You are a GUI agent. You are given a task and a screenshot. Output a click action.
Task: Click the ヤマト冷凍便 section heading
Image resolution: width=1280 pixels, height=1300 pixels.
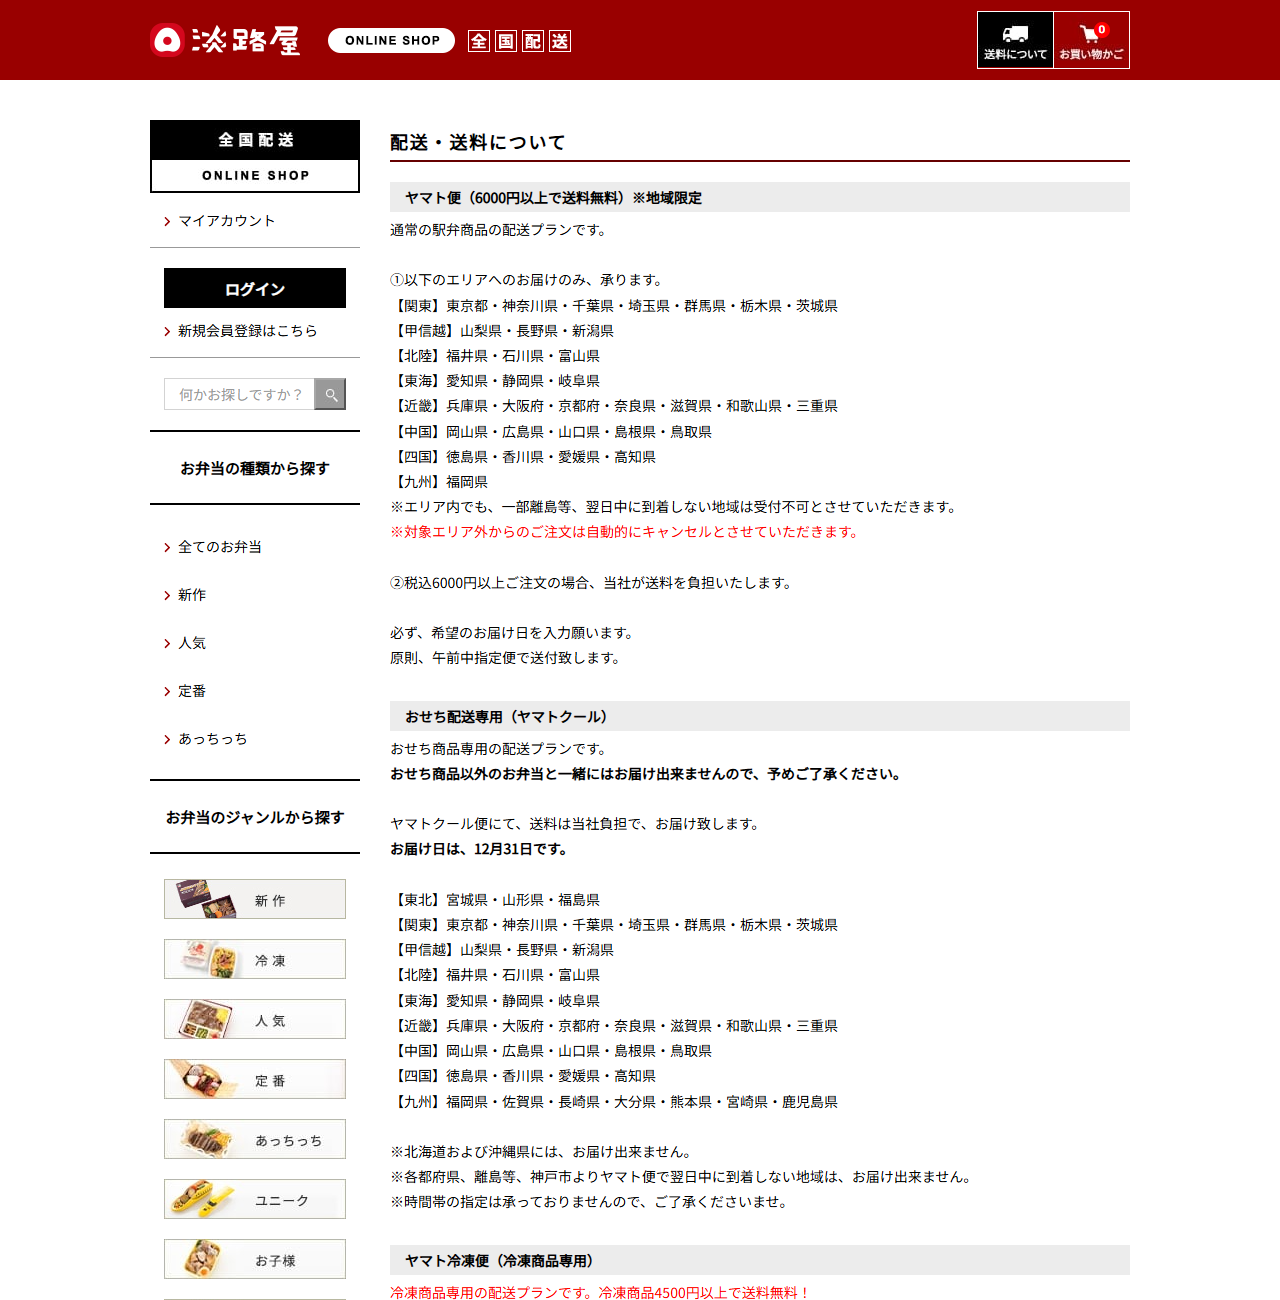(x=760, y=1260)
